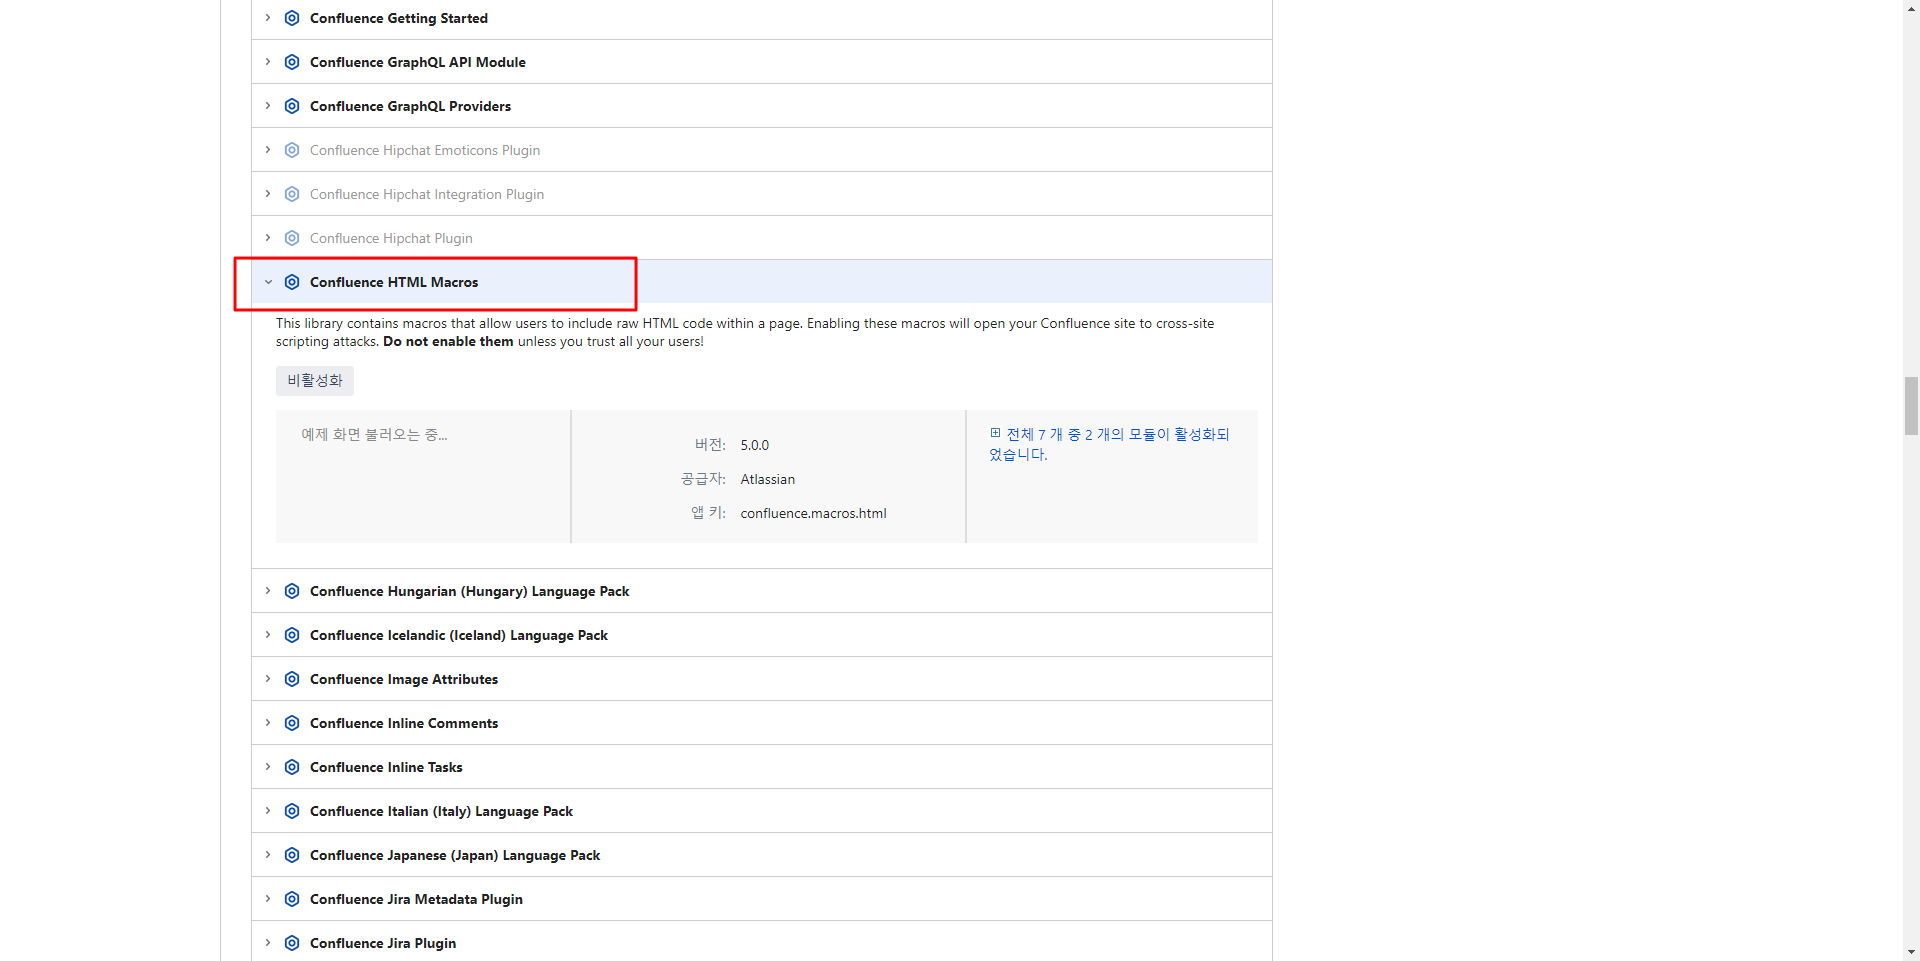Click the Confluence HTML Macros plugin icon

292,282
